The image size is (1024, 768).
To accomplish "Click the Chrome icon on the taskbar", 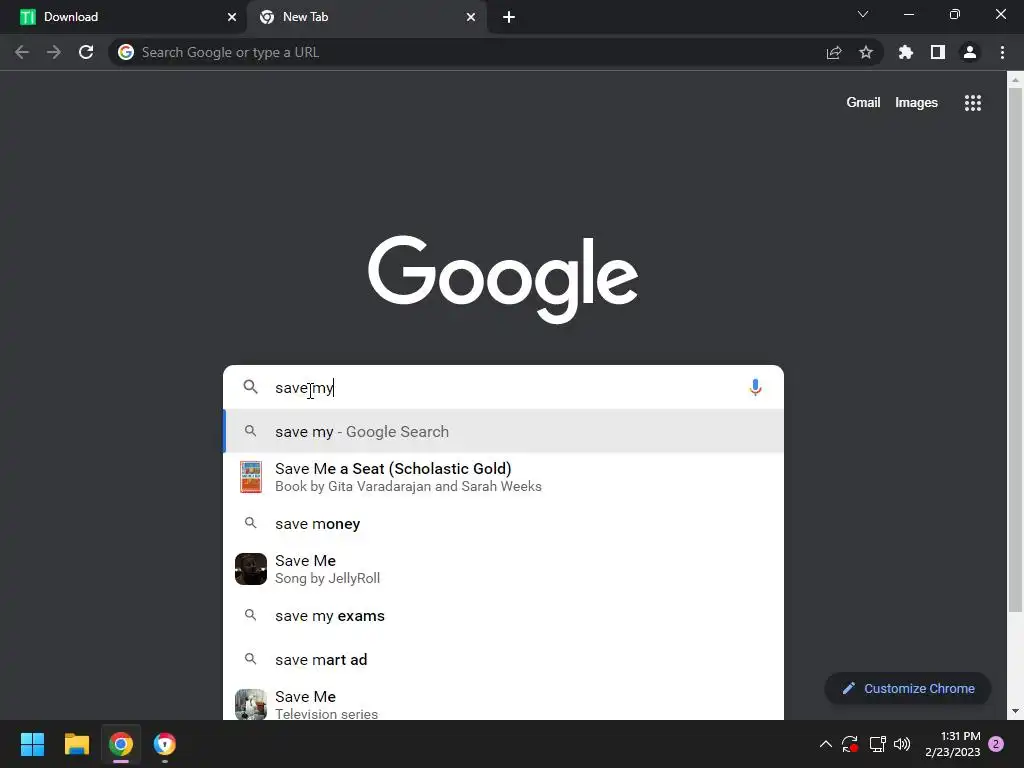I will 121,744.
